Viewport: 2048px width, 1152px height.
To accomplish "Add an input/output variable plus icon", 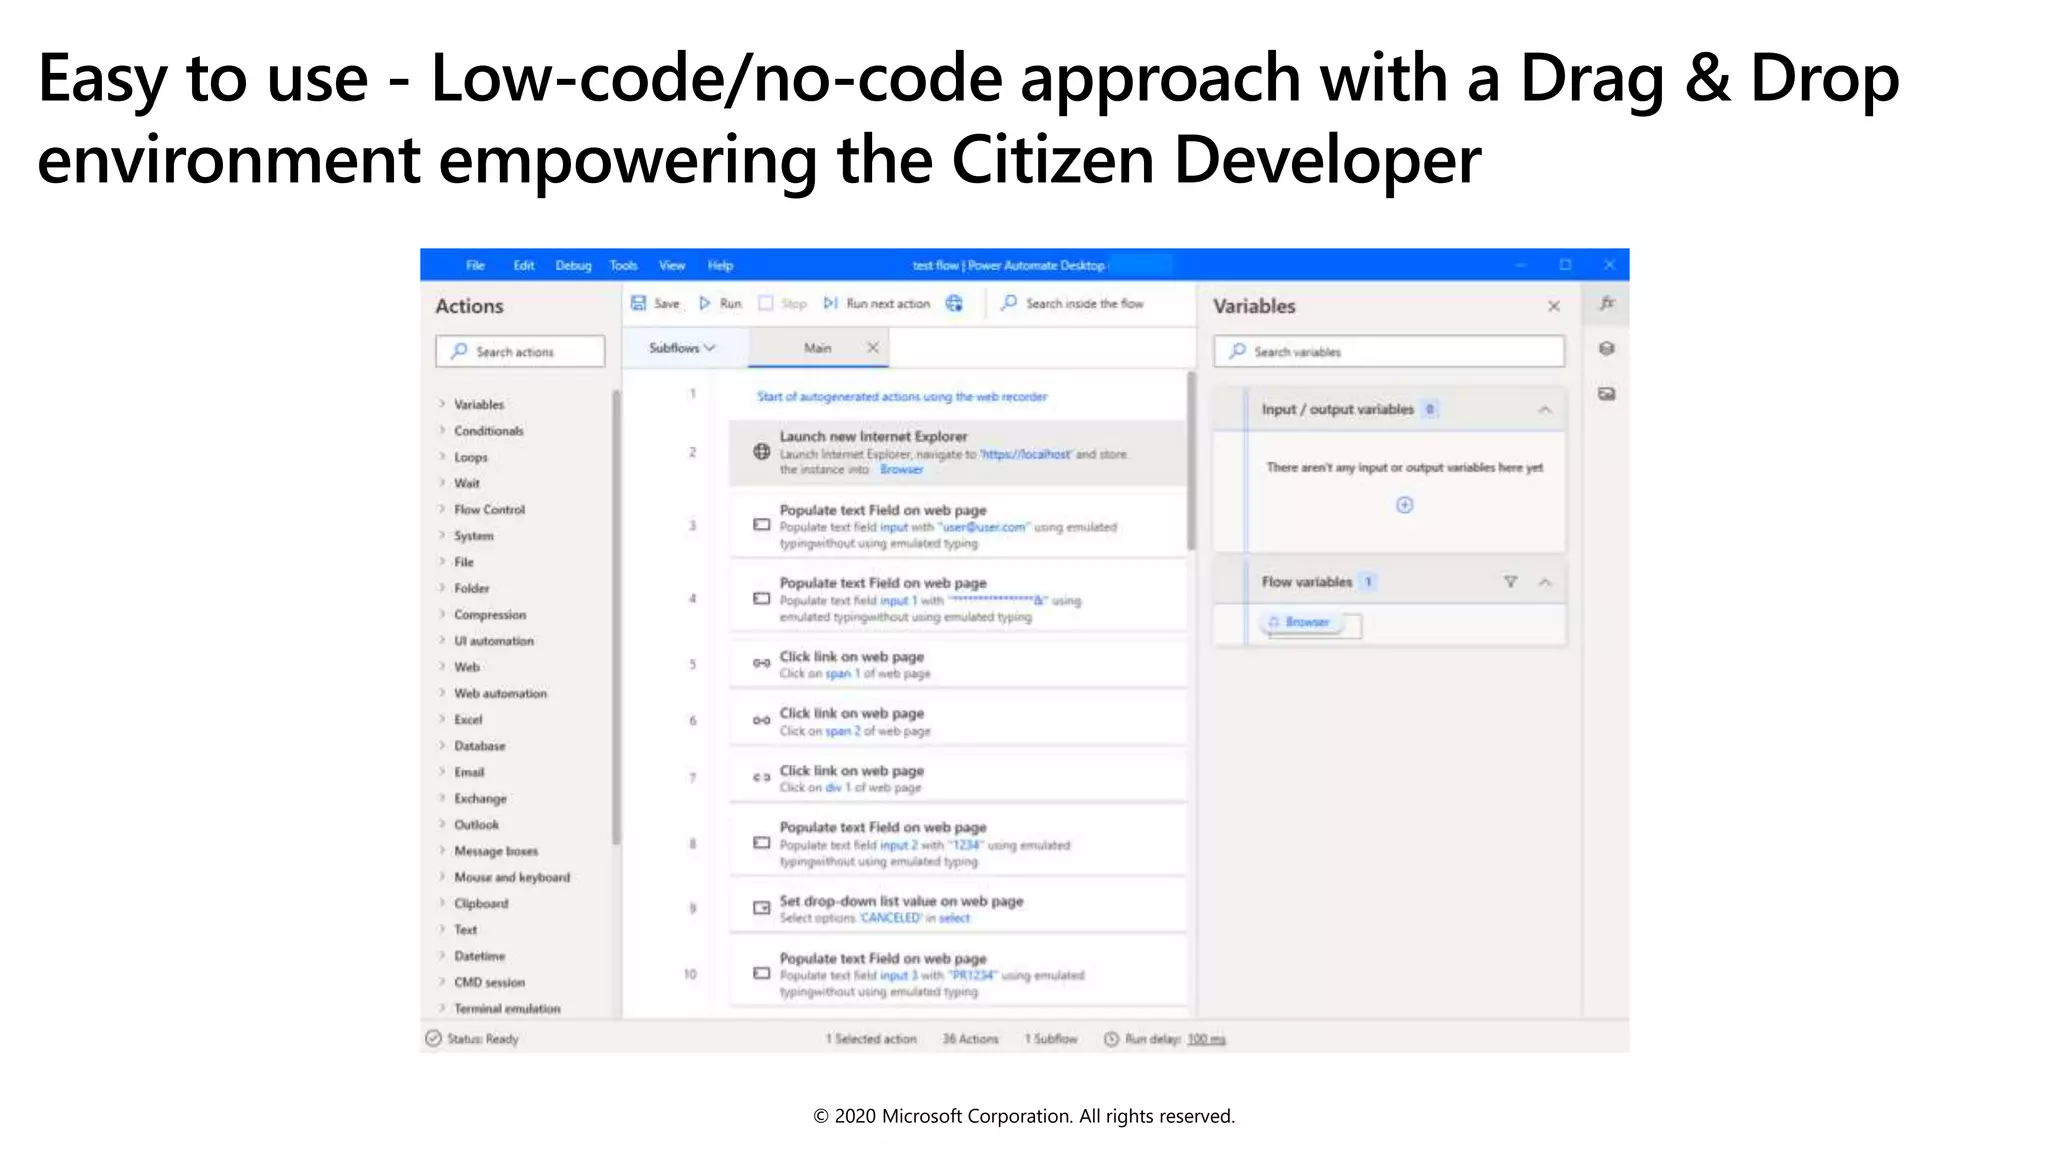I will tap(1405, 505).
